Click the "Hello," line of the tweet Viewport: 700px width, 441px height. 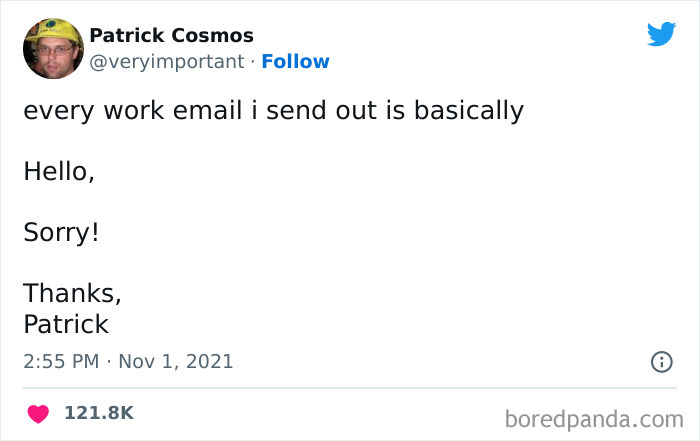click(x=59, y=172)
